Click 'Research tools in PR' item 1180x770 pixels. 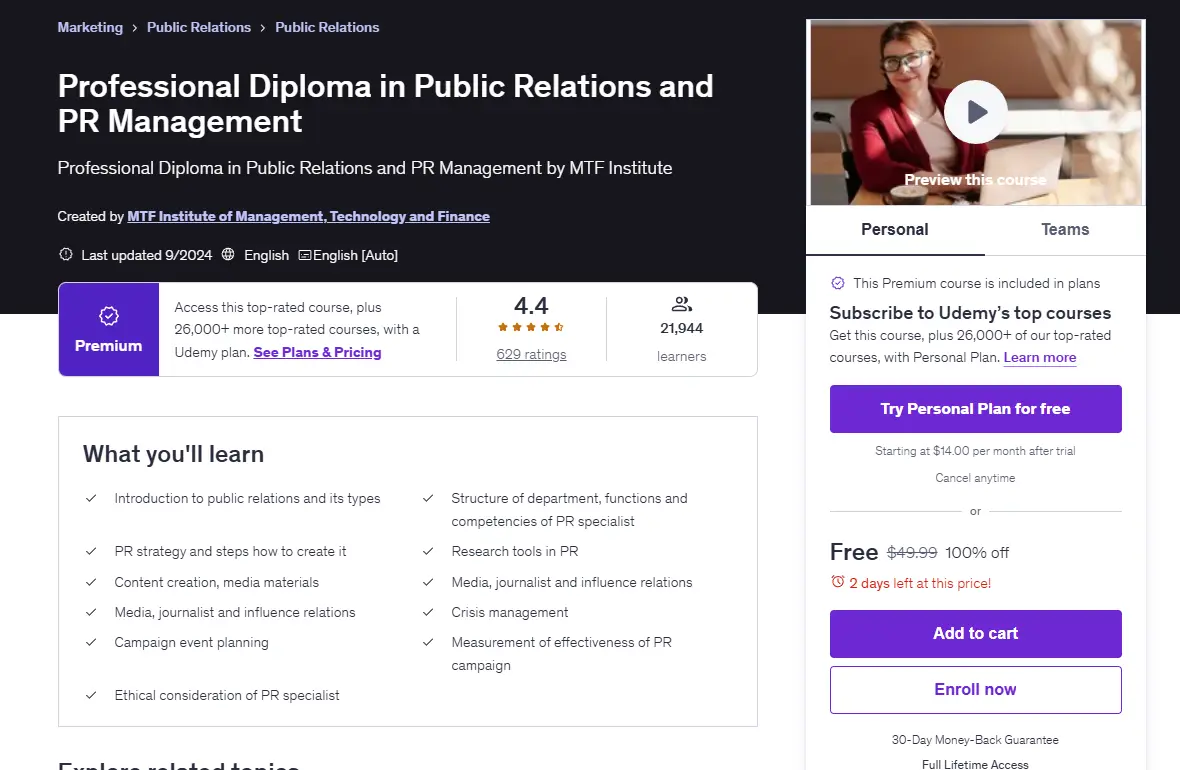click(515, 551)
